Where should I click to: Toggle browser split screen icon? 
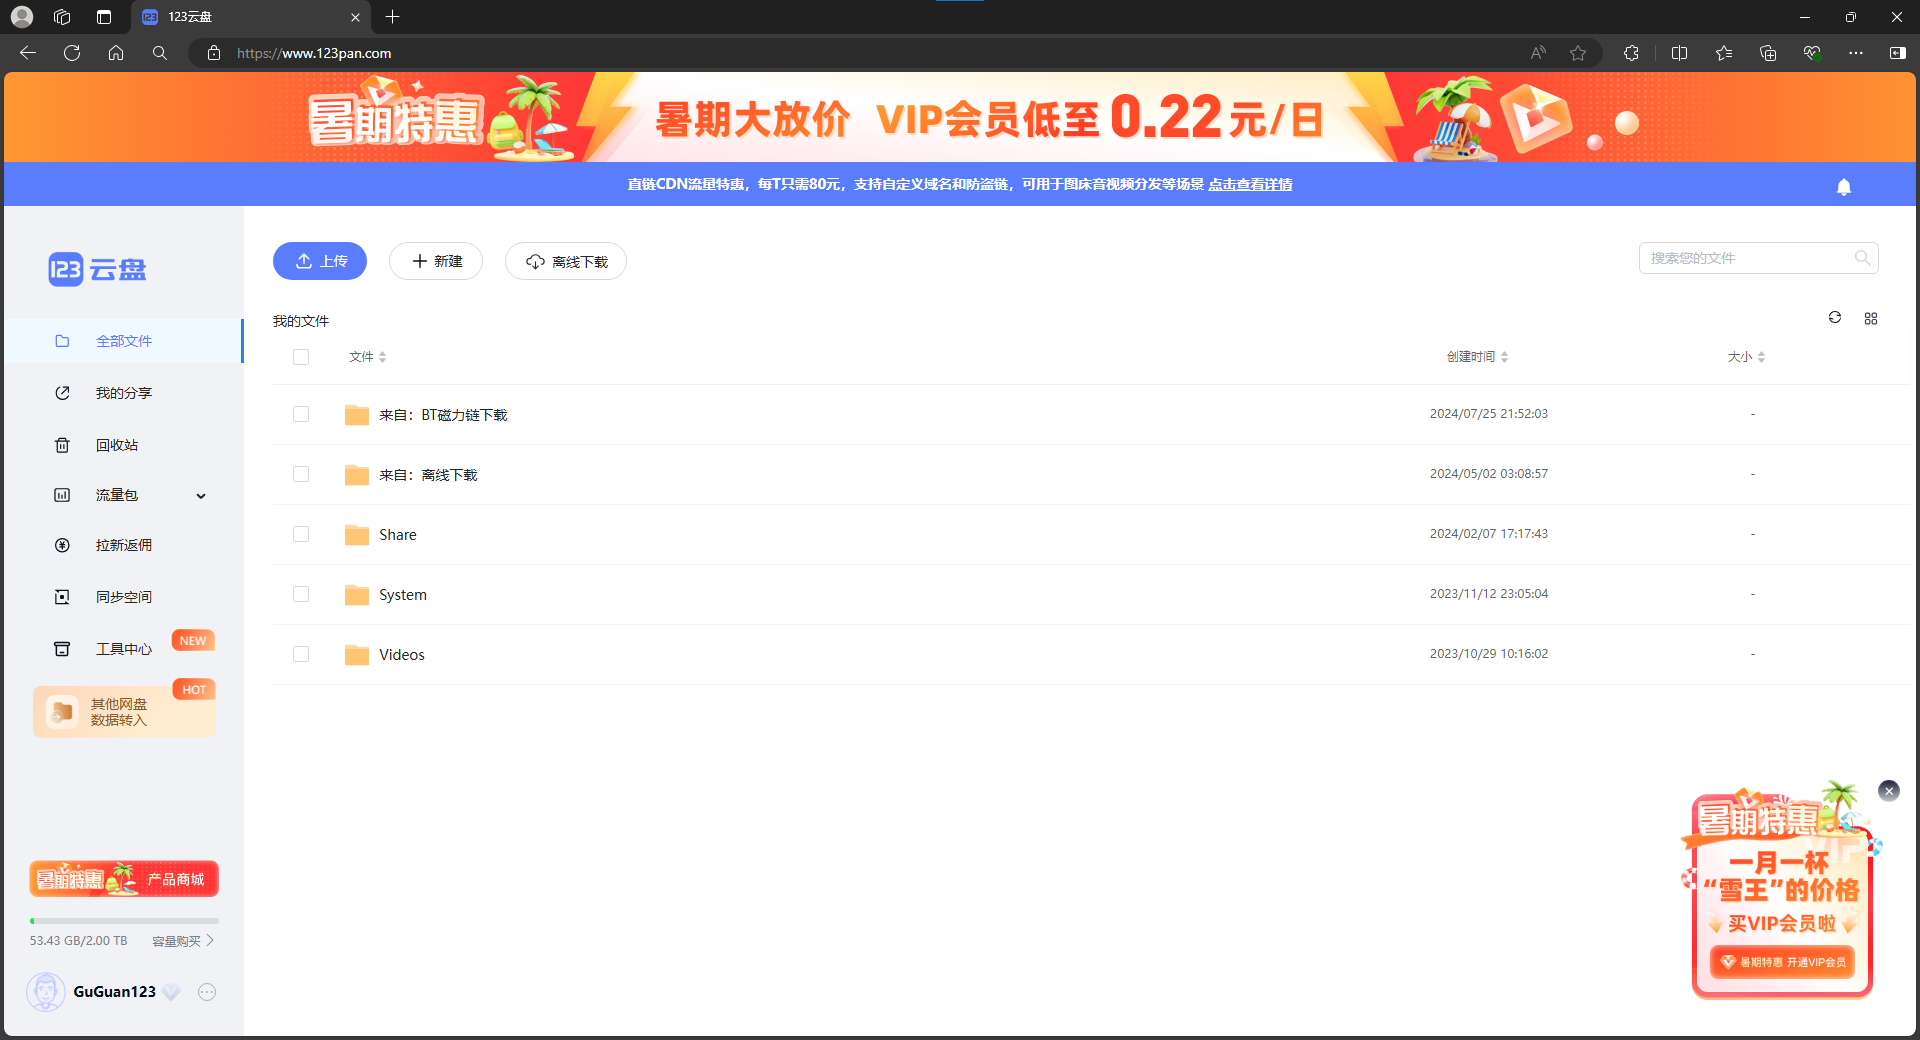[x=1679, y=53]
